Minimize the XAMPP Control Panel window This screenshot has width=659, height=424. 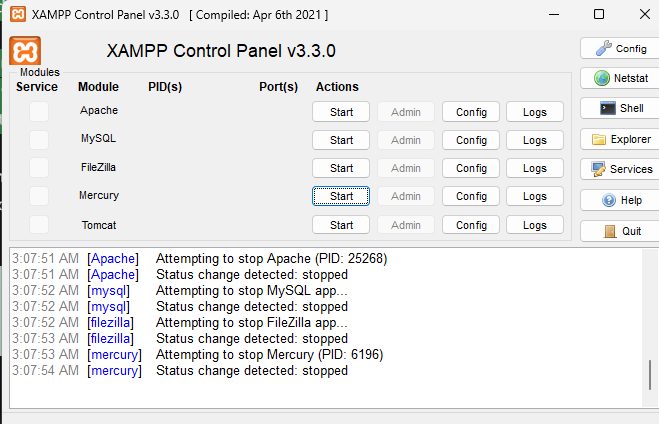tap(554, 14)
